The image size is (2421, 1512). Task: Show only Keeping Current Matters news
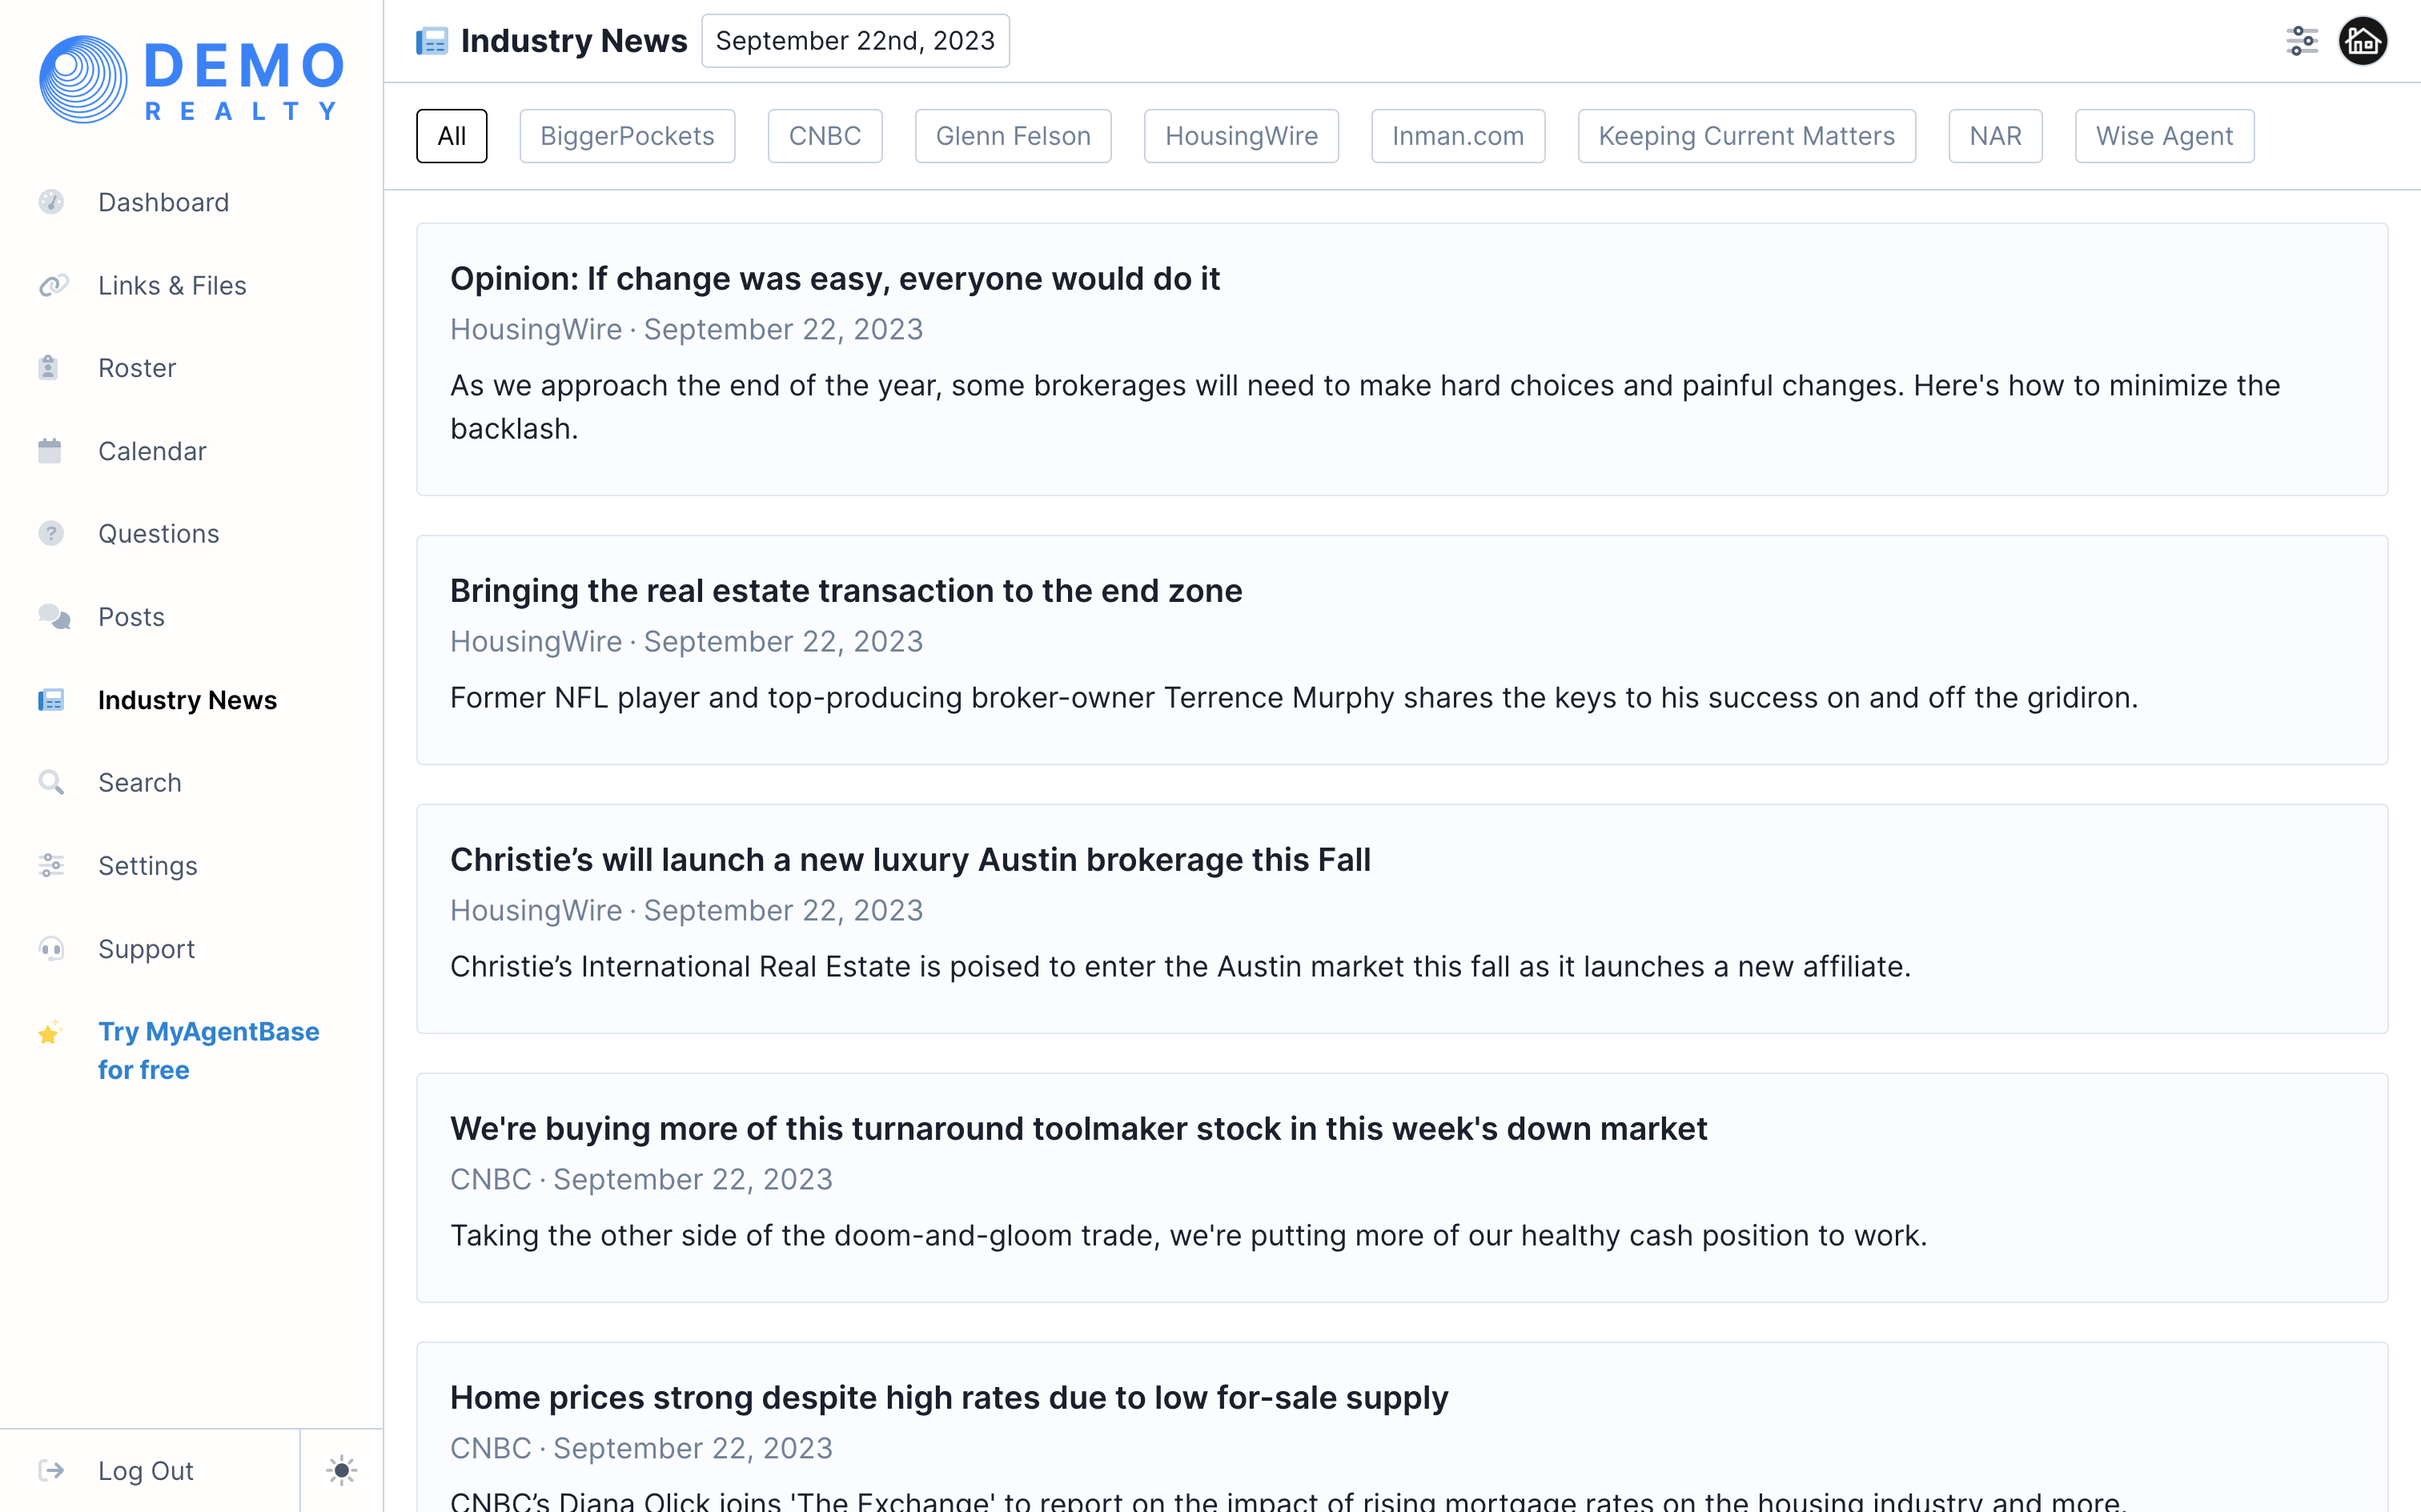tap(1746, 136)
